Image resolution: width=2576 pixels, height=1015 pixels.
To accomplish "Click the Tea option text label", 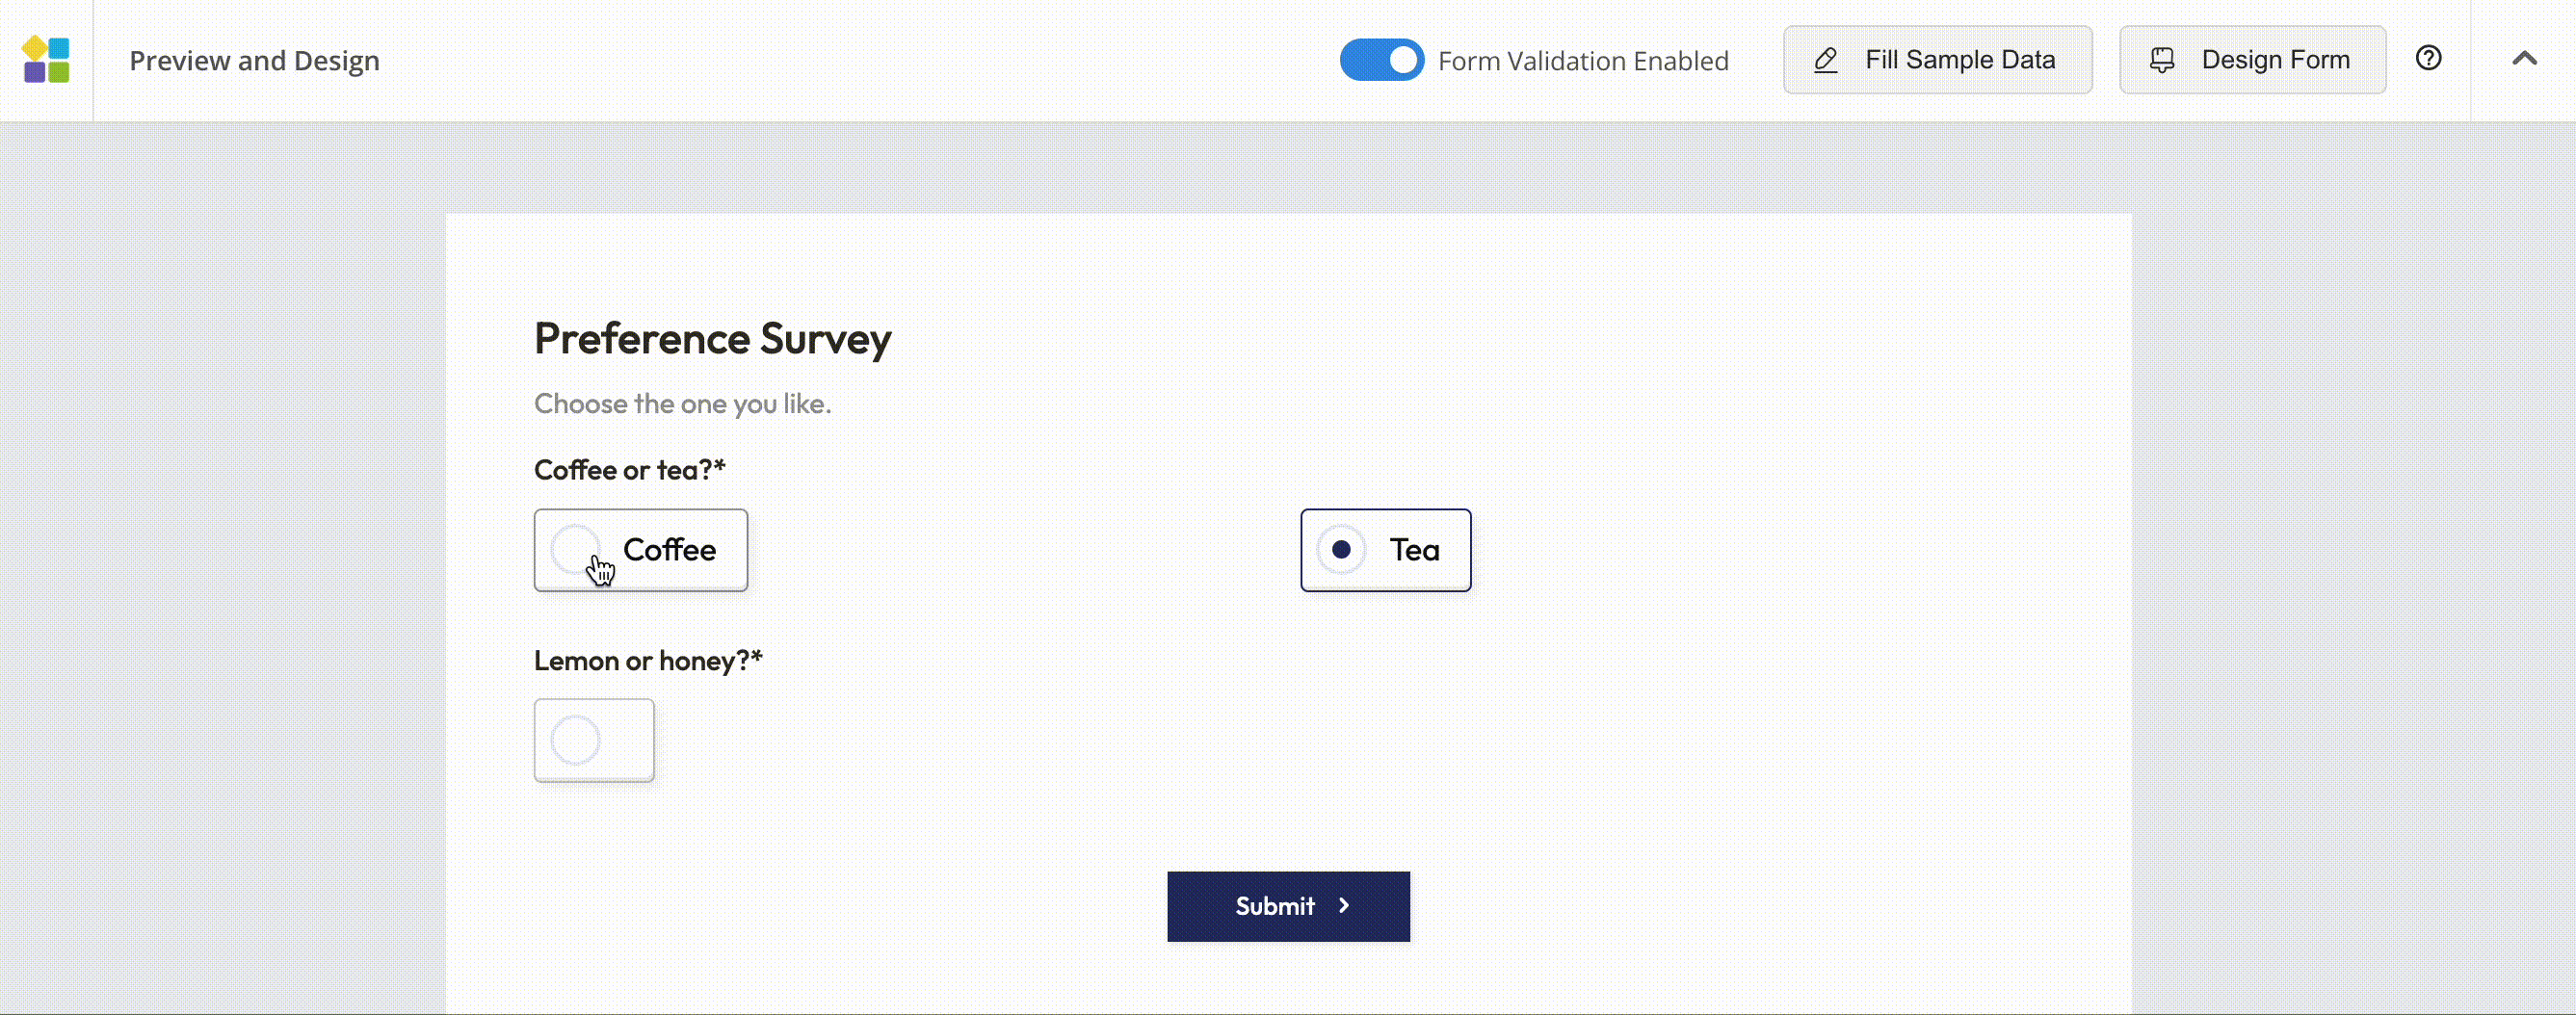I will pos(1414,550).
